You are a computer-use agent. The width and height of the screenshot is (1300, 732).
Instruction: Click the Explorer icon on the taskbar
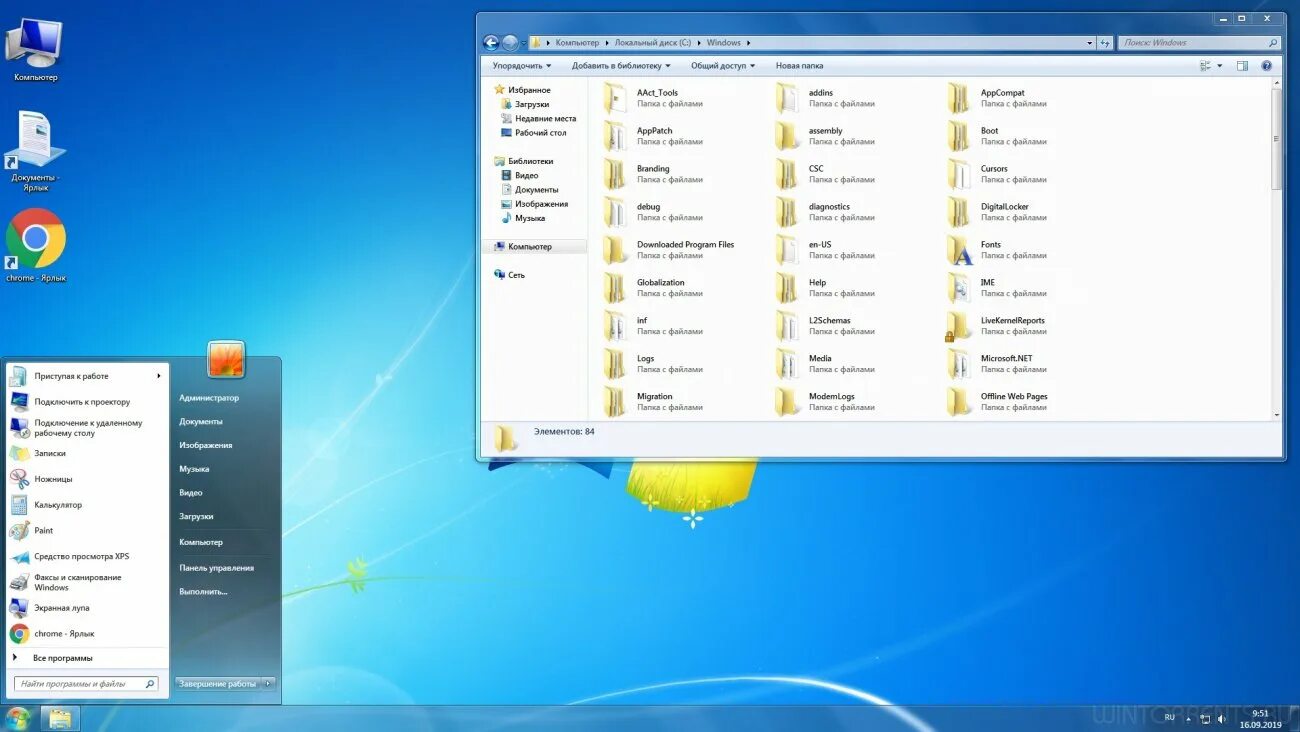tap(60, 718)
